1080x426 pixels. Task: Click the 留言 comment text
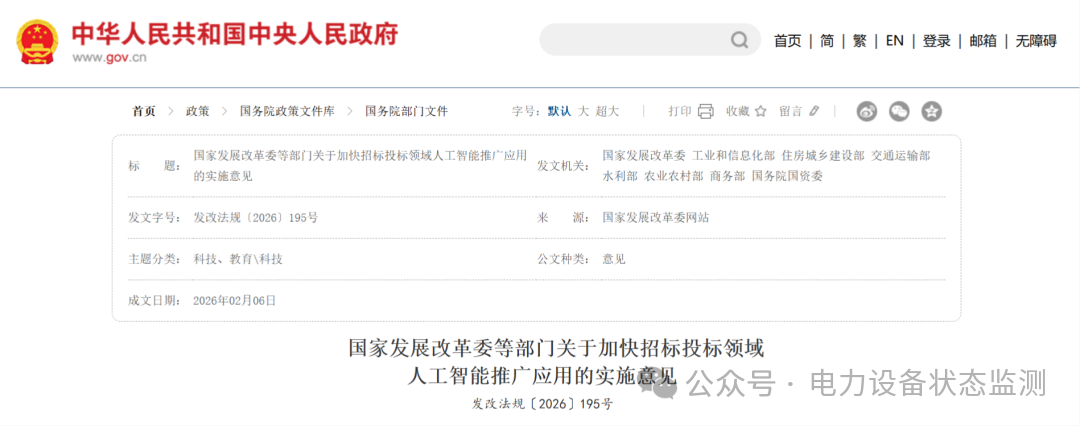pos(791,111)
